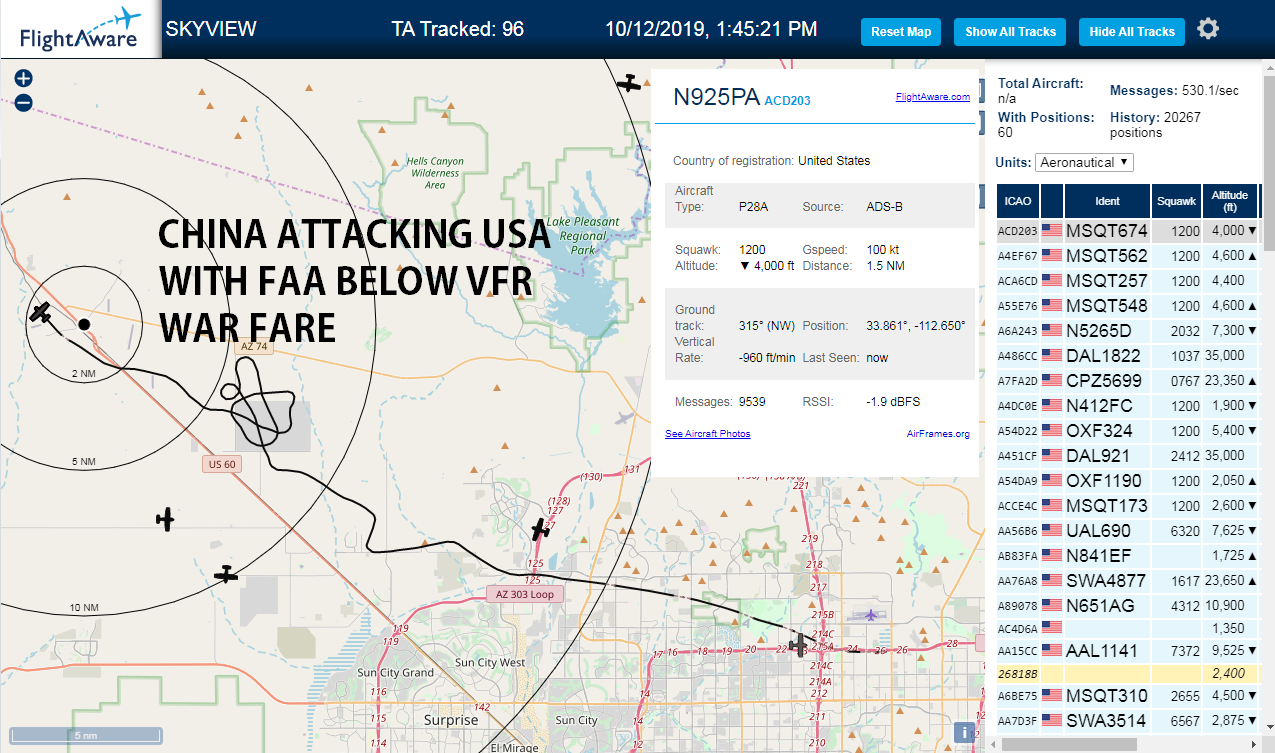Select MSQT257 aircraft row

pyautogui.click(x=1127, y=281)
